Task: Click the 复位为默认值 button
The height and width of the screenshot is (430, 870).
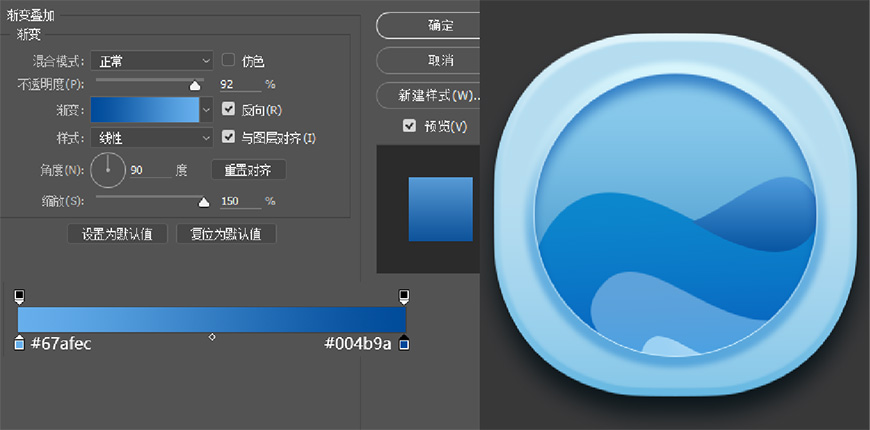Action: pyautogui.click(x=226, y=234)
